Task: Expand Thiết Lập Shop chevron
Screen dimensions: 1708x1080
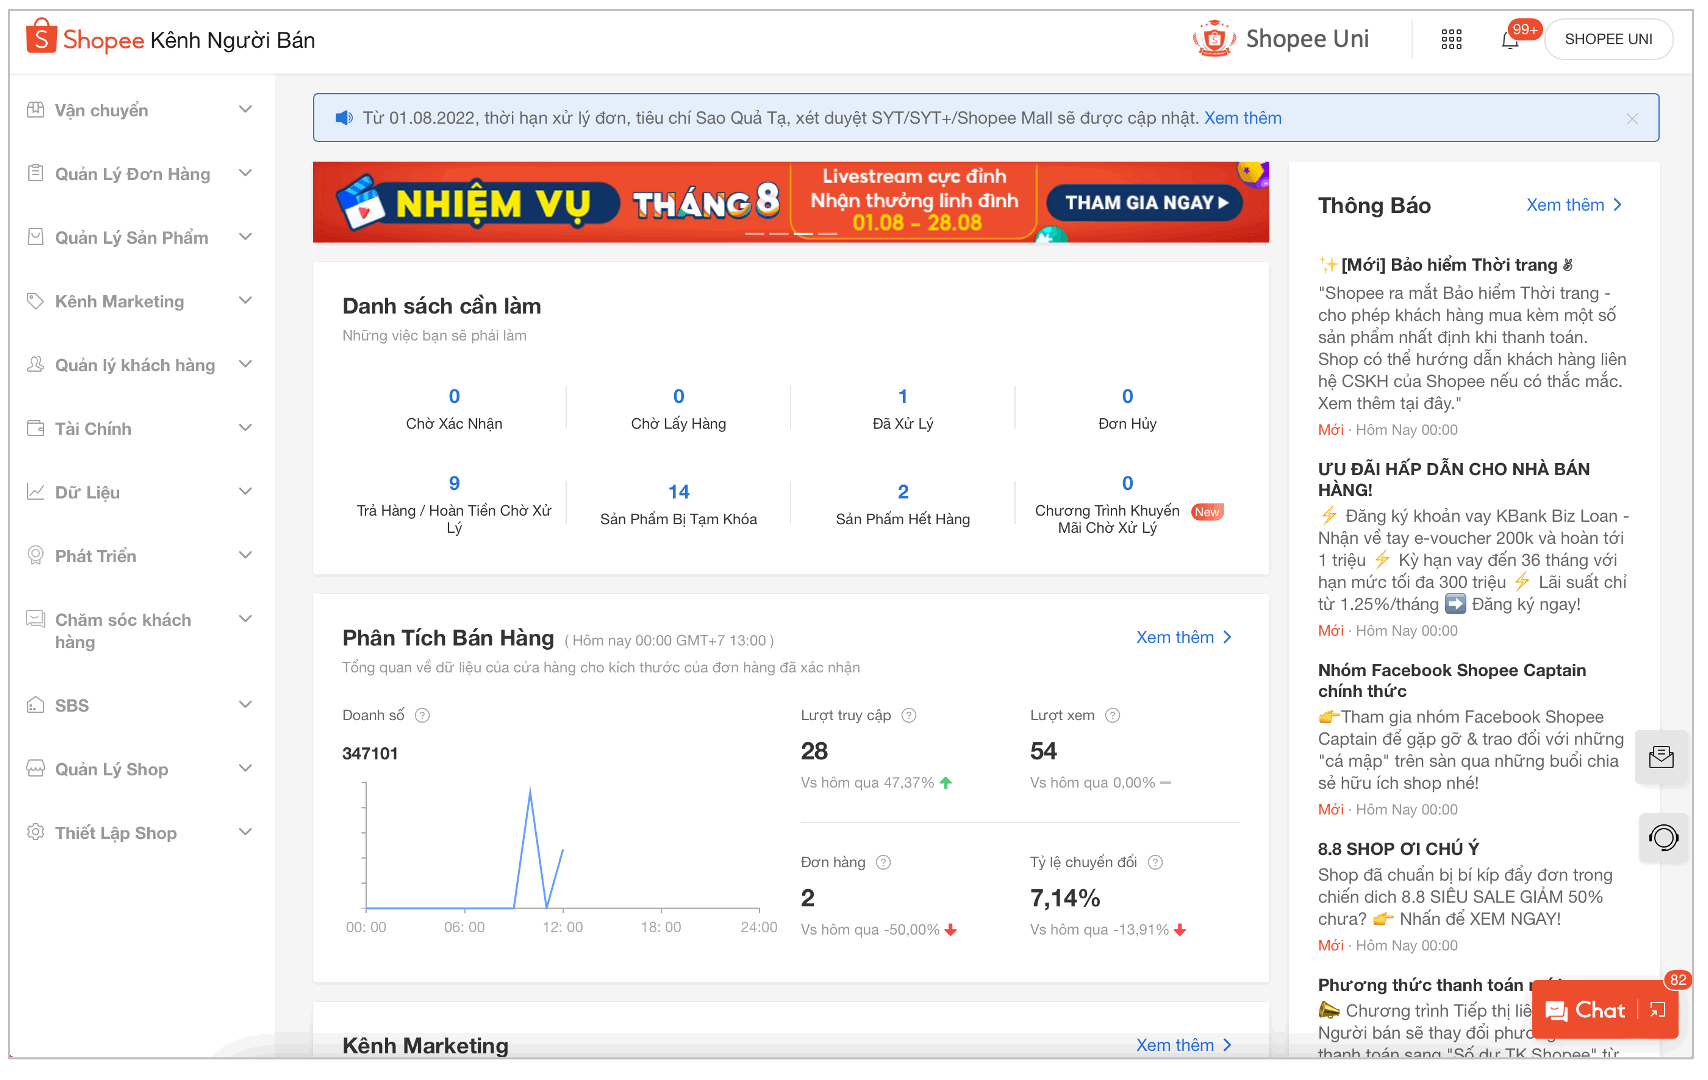Action: click(245, 832)
